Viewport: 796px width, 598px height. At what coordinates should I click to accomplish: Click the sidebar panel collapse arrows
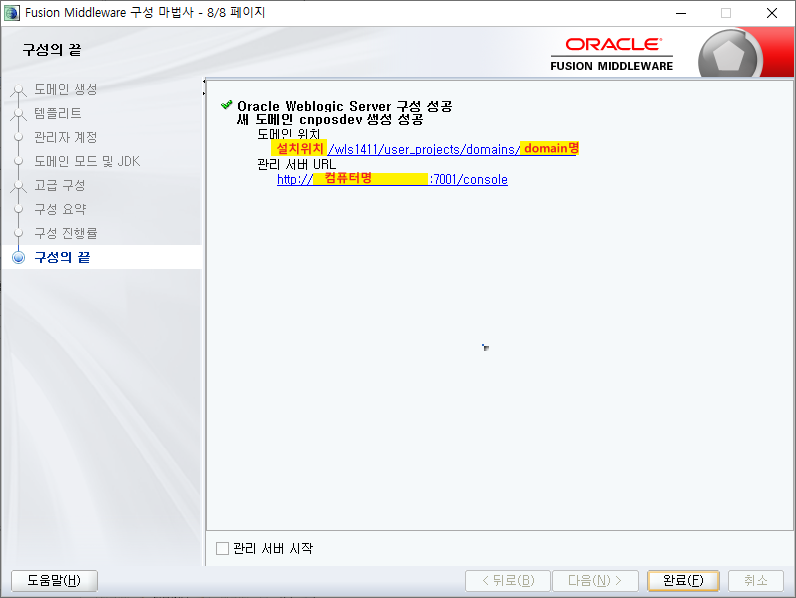coord(204,87)
